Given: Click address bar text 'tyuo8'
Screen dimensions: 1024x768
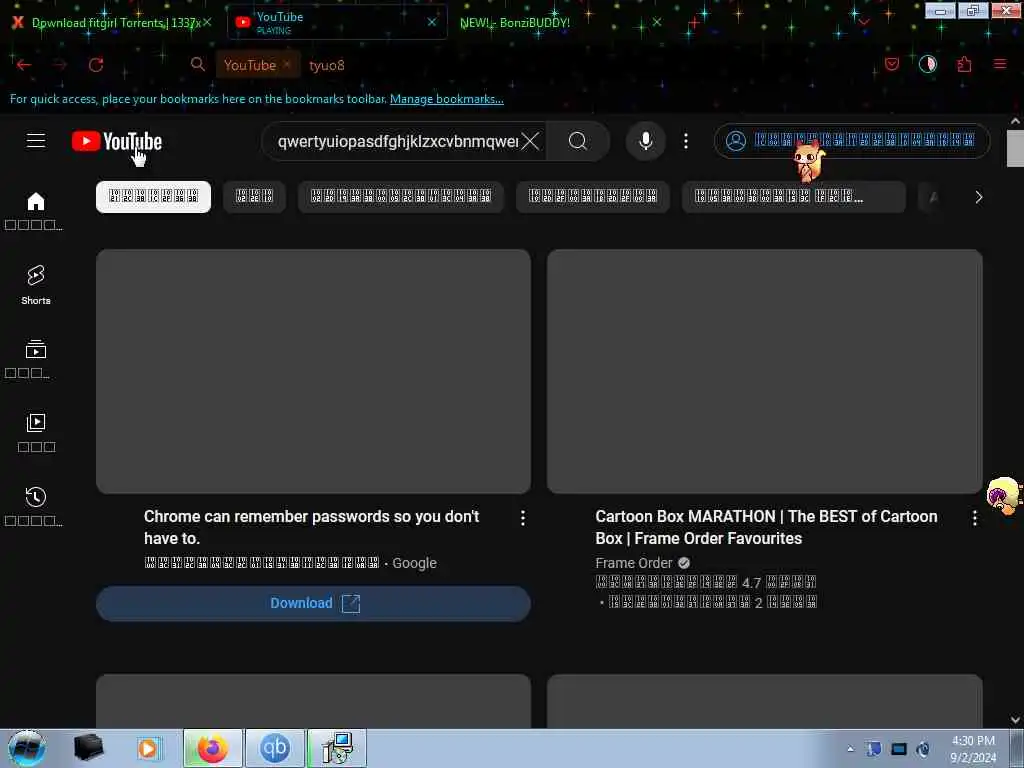Looking at the screenshot, I should (x=327, y=65).
